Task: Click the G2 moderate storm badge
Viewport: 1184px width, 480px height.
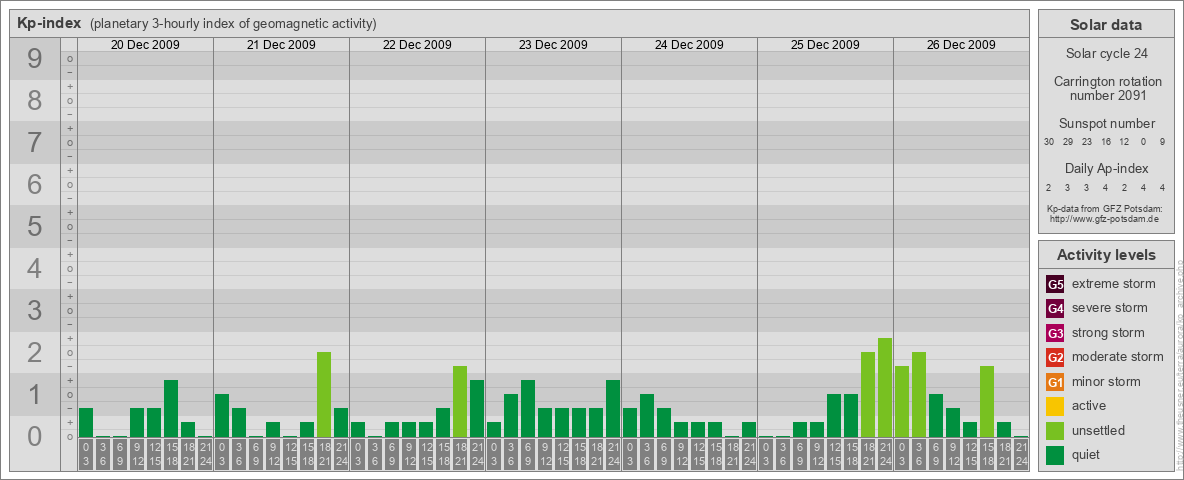Action: click(x=1055, y=357)
